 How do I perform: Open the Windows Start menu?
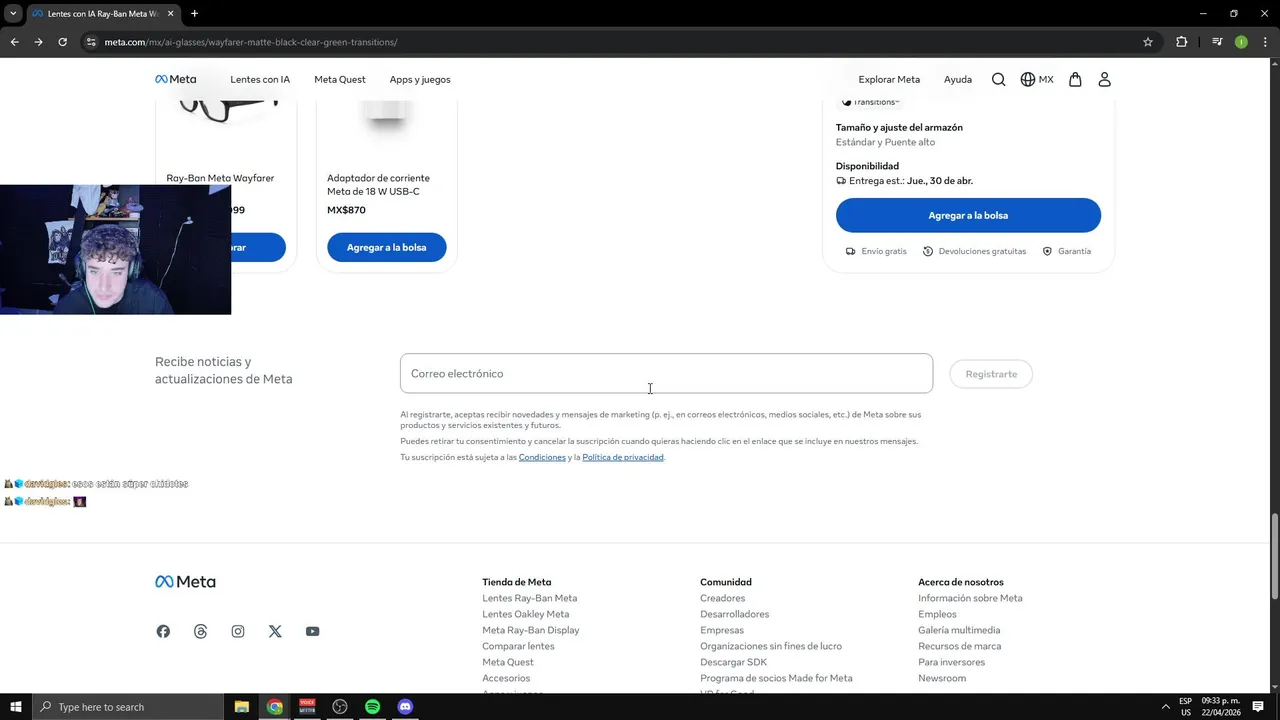(x=15, y=707)
